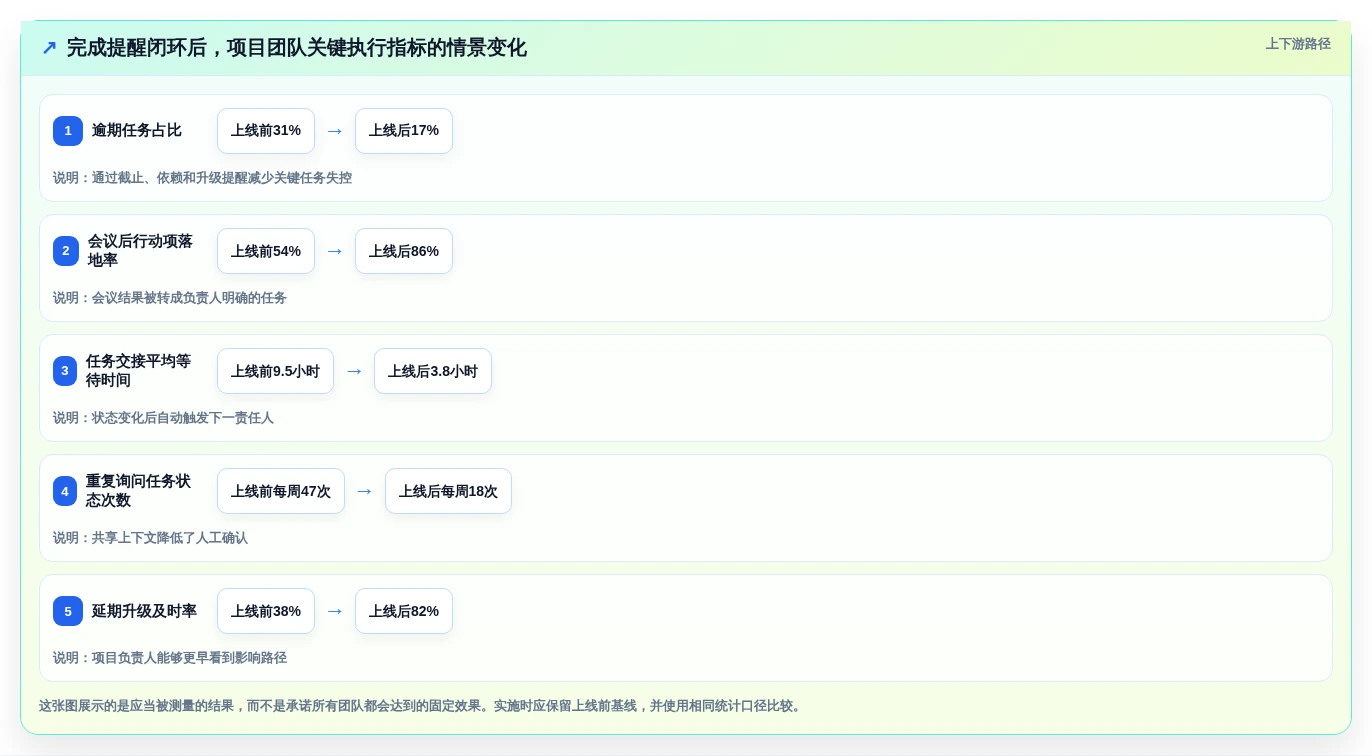Select the 上线后82% chip
1372x756 pixels.
pos(404,611)
